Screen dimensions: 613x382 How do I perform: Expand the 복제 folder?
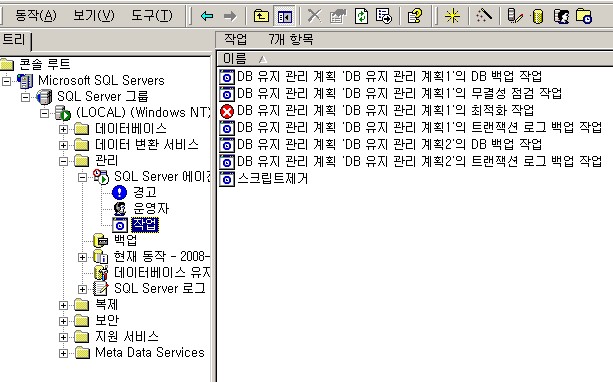tap(63, 305)
